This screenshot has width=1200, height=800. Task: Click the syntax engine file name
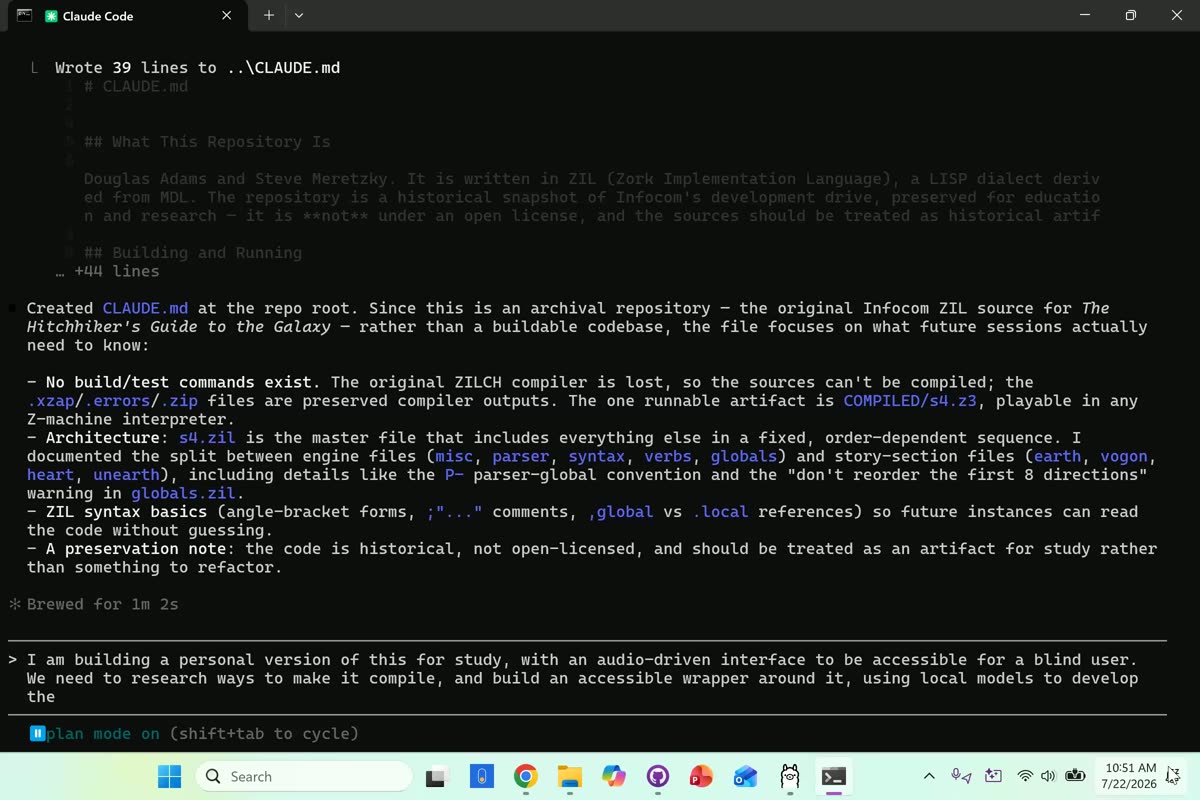click(x=597, y=456)
